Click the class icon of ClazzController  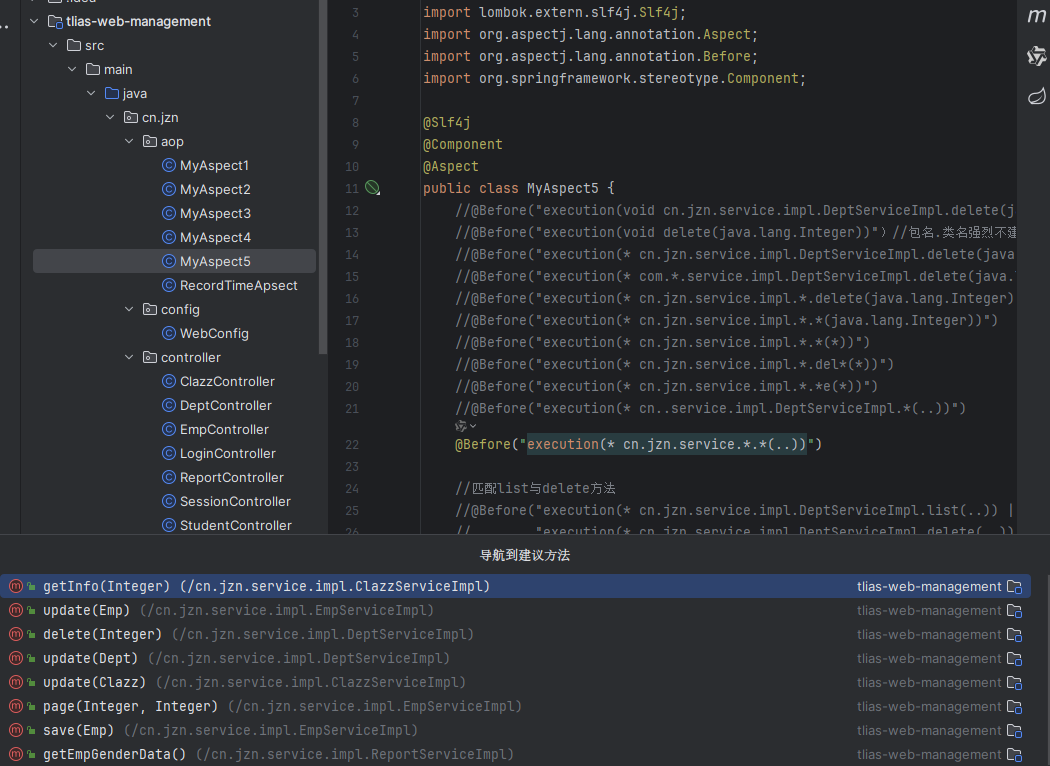coord(169,382)
